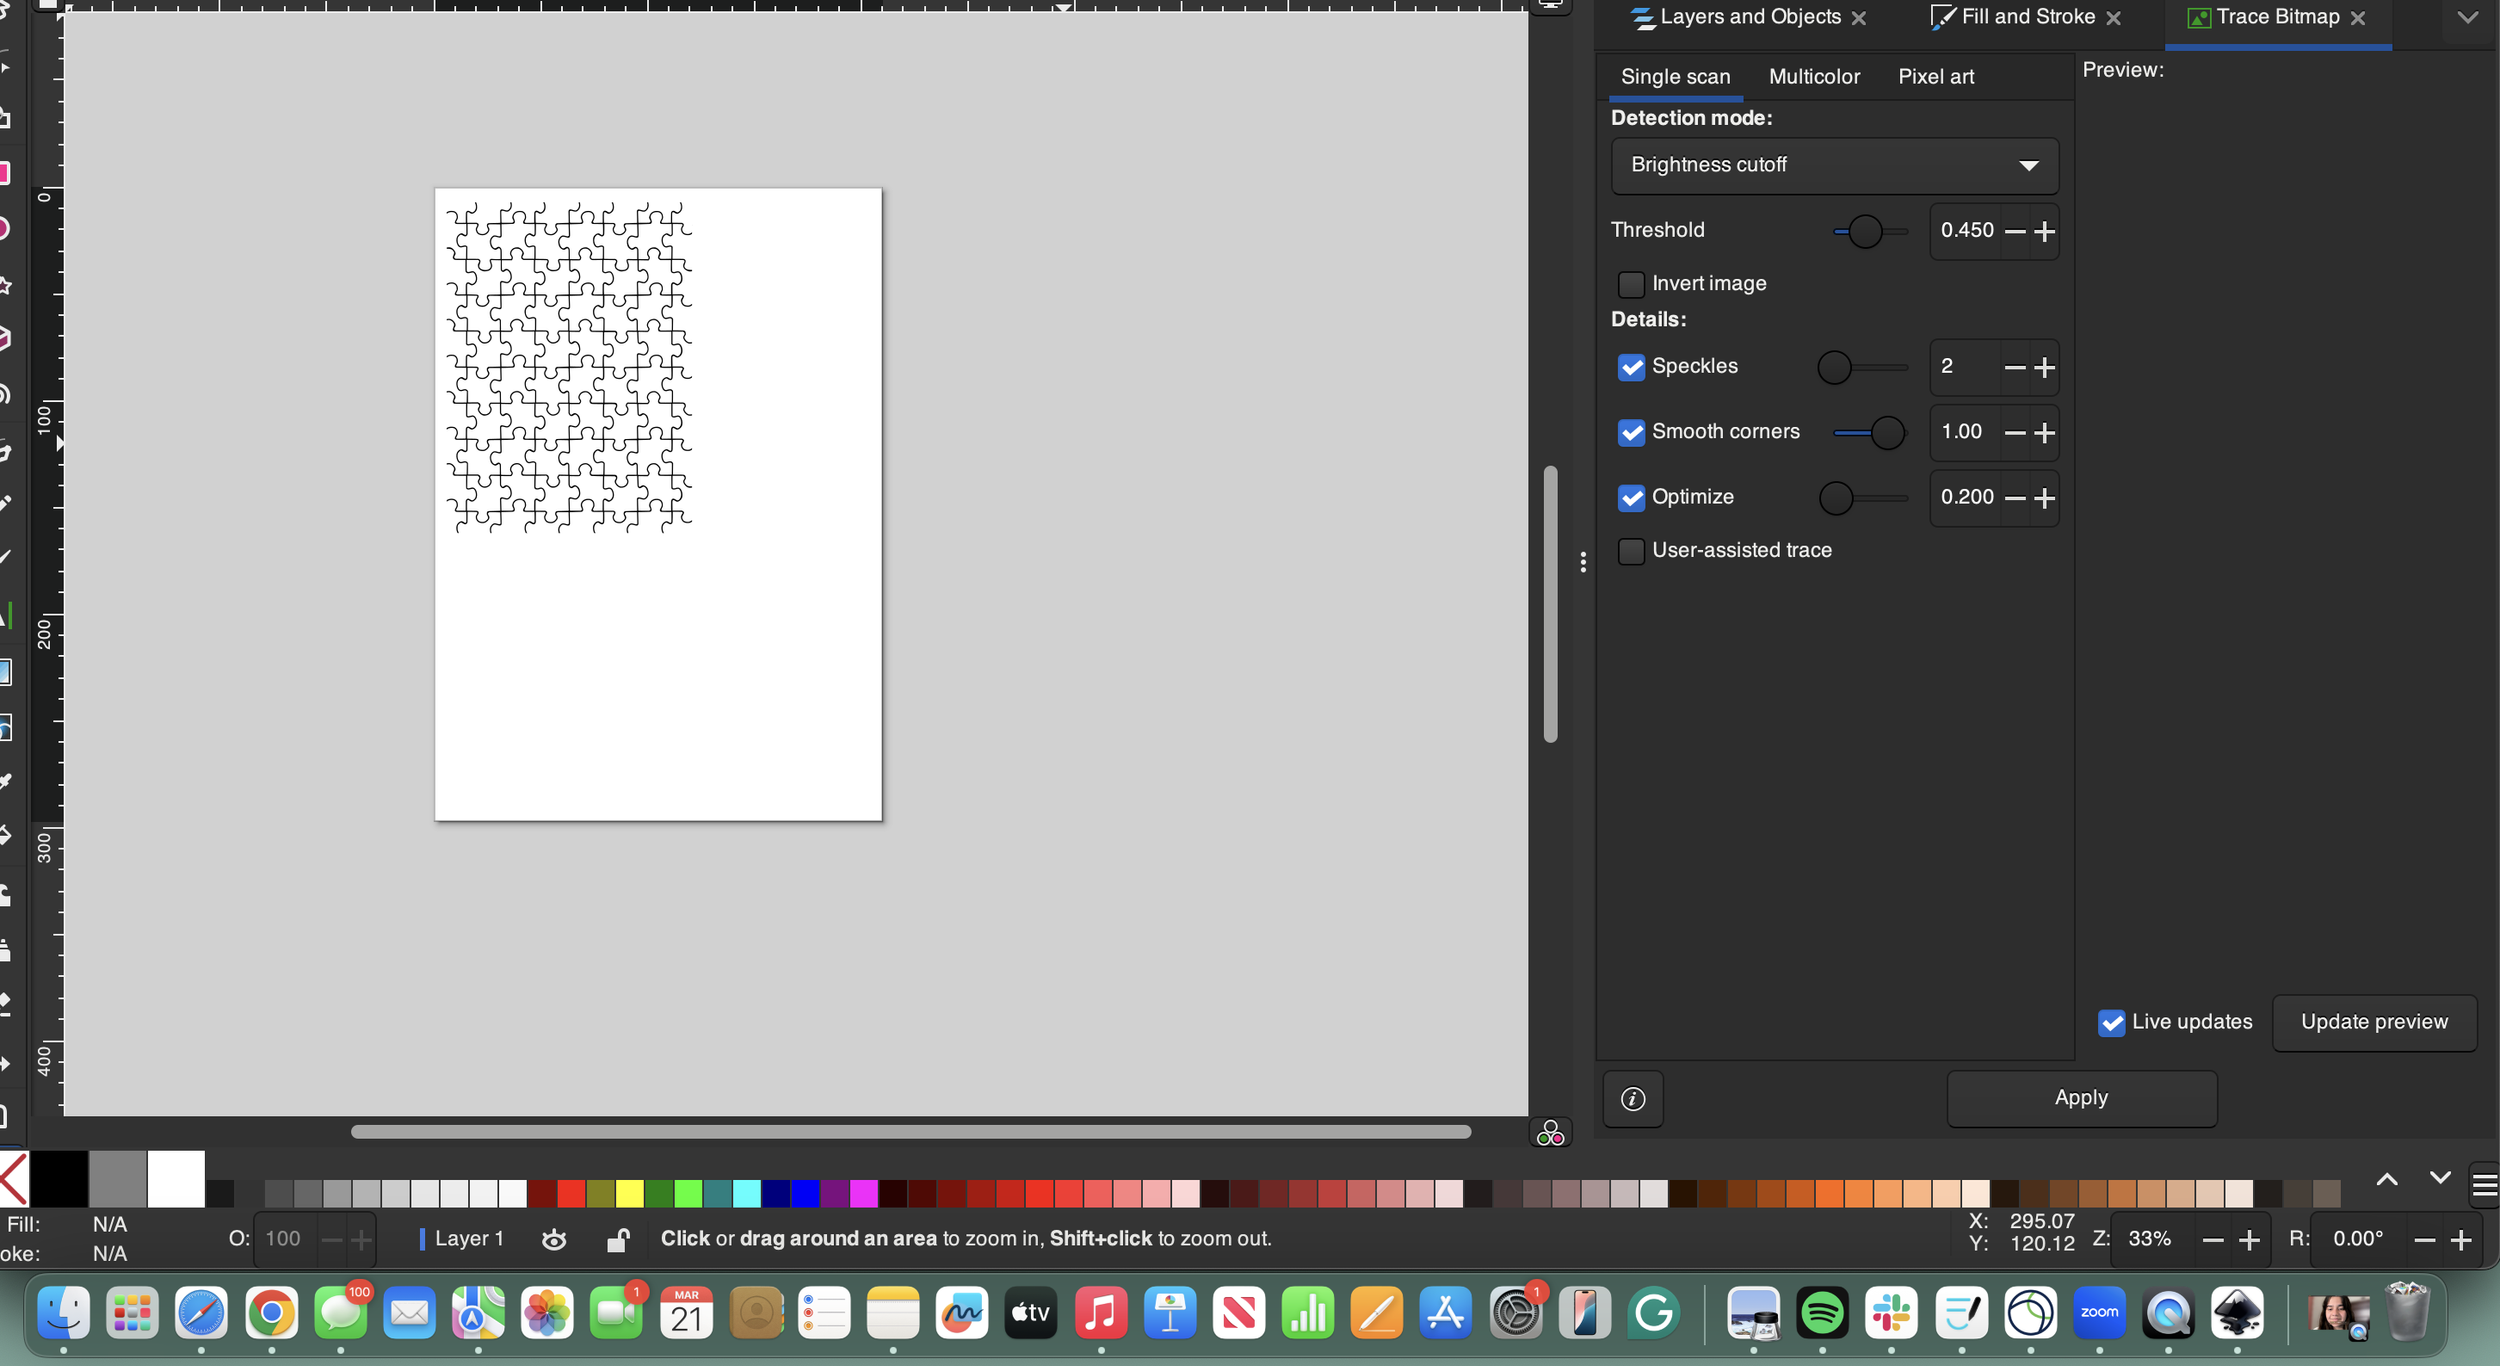Open Brightness cutoff detection mode dropdown

1834,166
